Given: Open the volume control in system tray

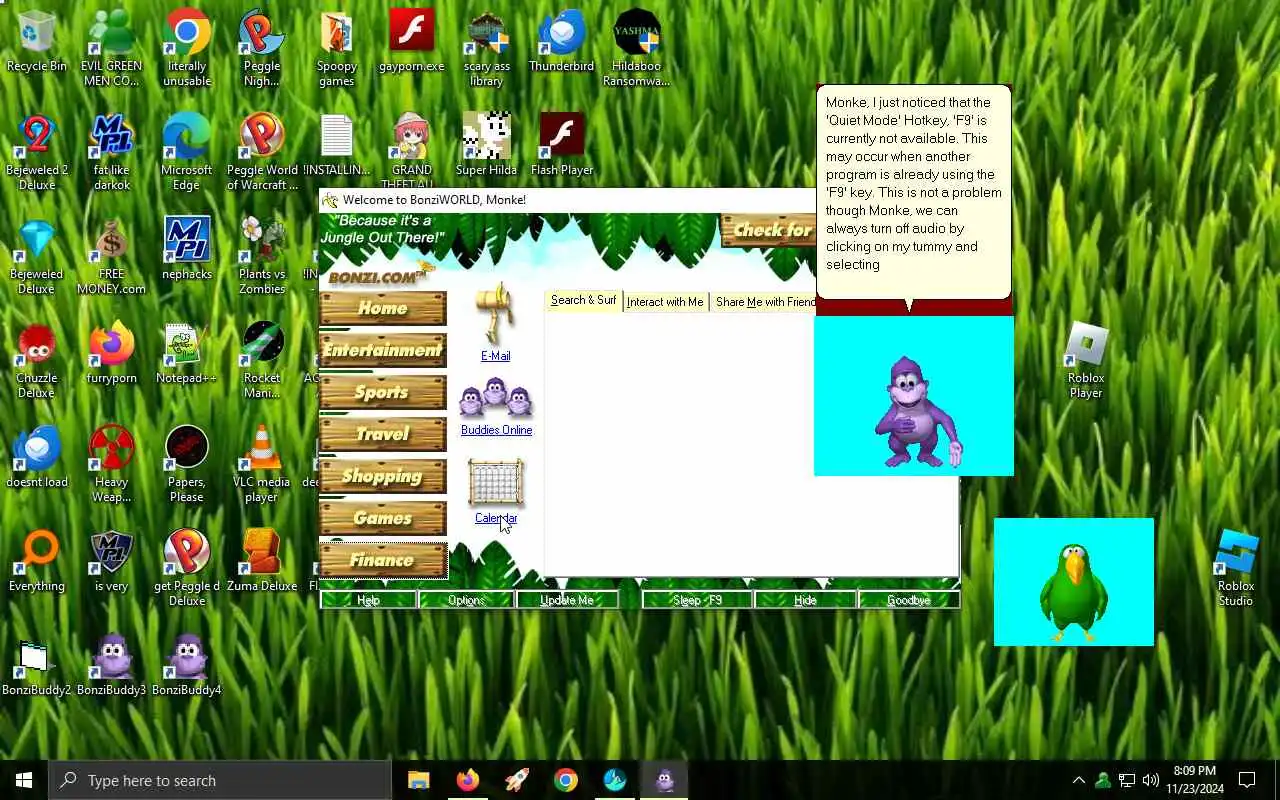Looking at the screenshot, I should coord(1151,780).
